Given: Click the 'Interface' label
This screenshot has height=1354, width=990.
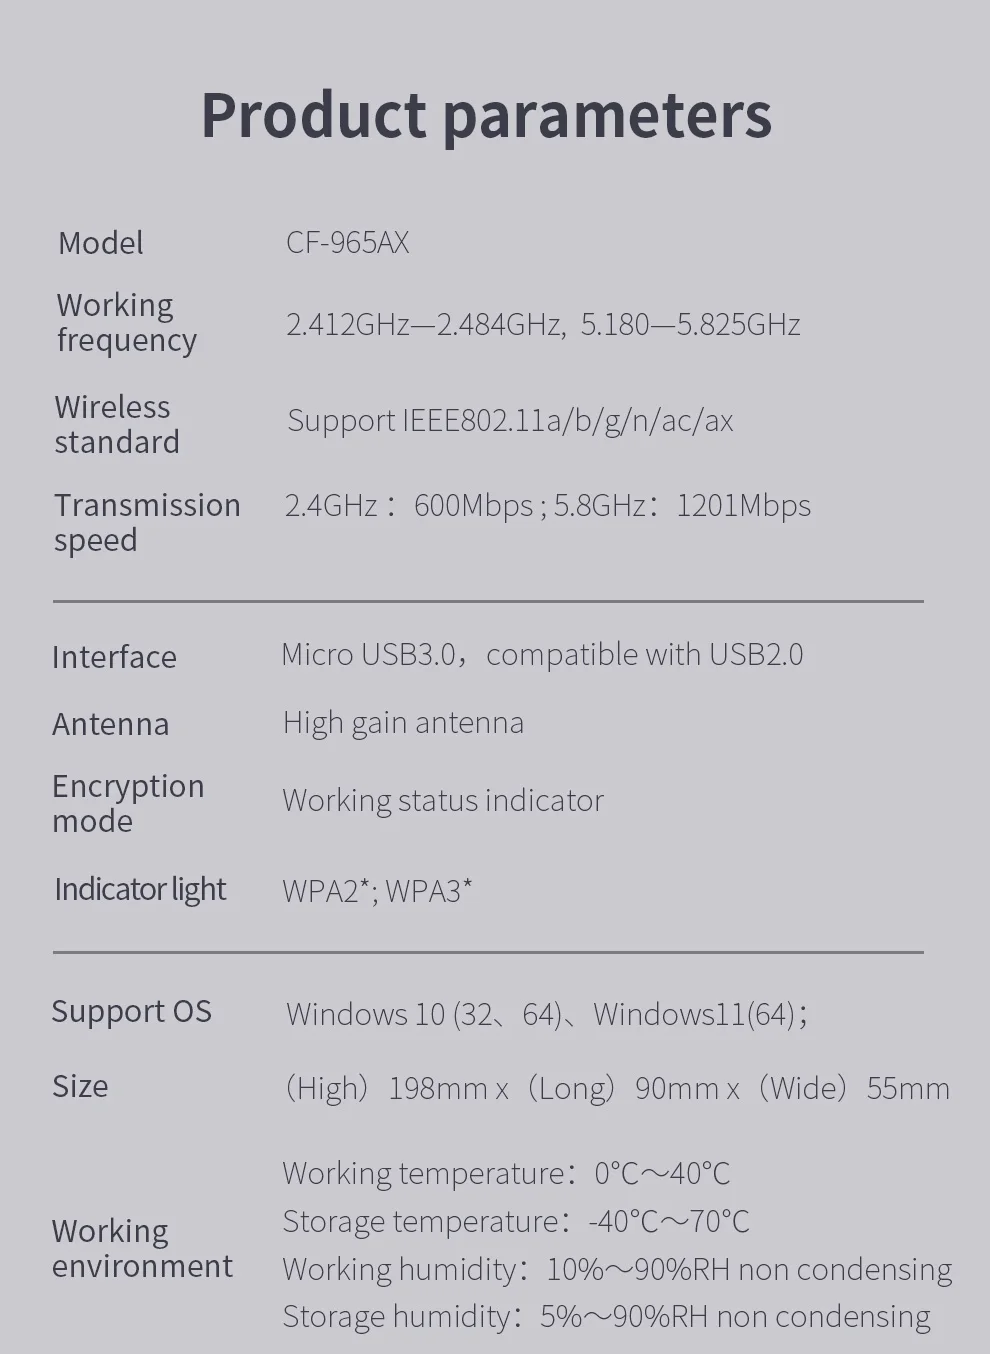Looking at the screenshot, I should [x=114, y=657].
